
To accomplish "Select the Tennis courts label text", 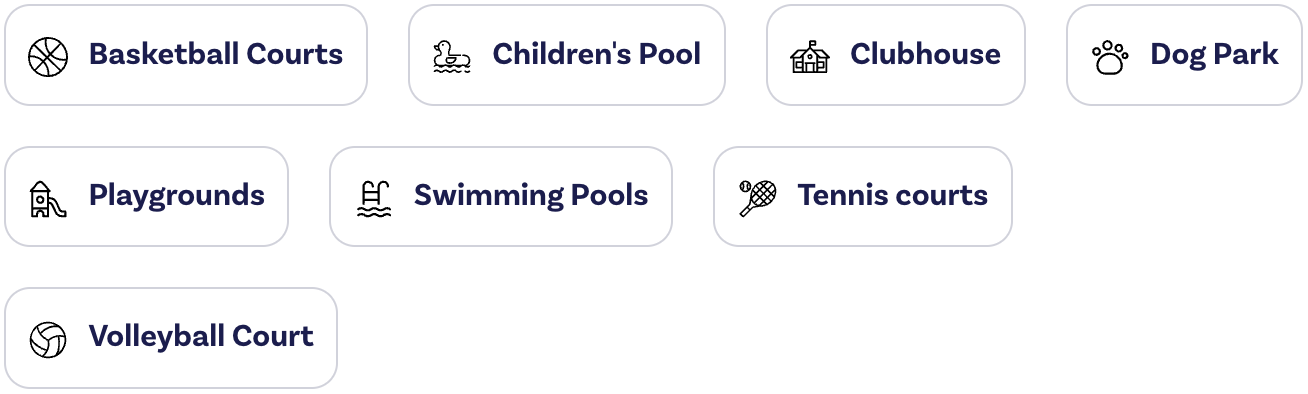I will (x=893, y=195).
